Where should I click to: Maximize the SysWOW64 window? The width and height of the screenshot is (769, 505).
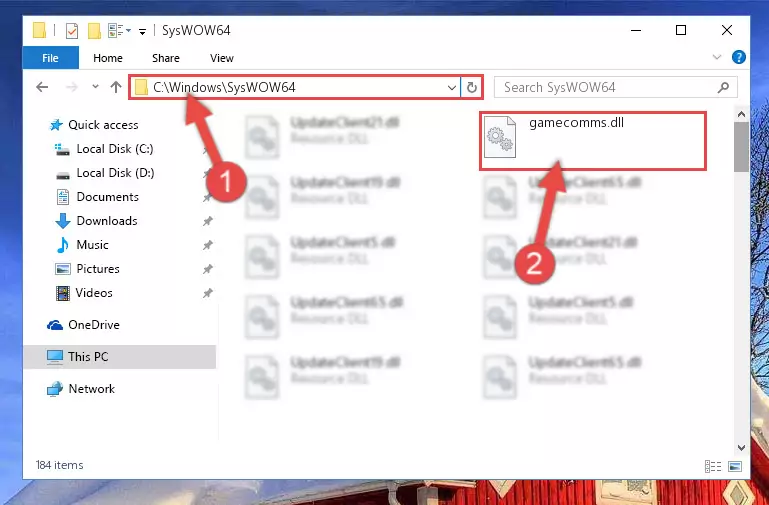[681, 30]
